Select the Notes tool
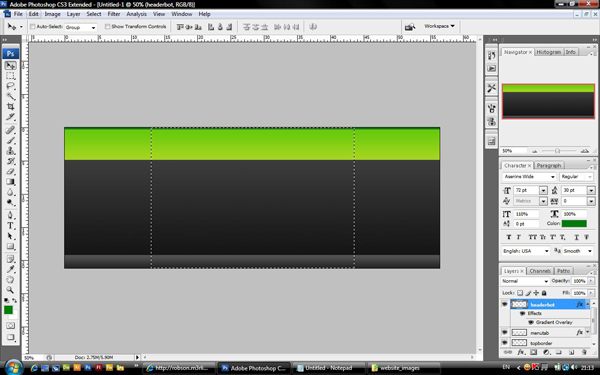Viewport: 600px width, 375px height. click(11, 259)
